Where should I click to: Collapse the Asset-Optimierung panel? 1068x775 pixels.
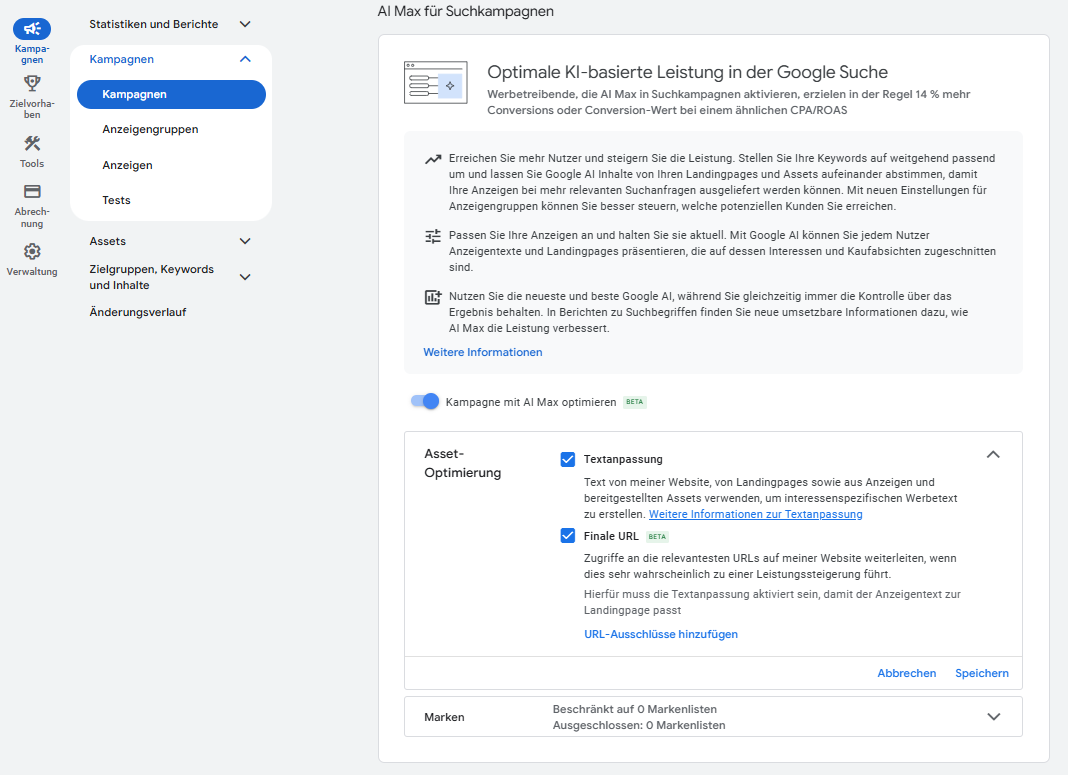(x=993, y=454)
